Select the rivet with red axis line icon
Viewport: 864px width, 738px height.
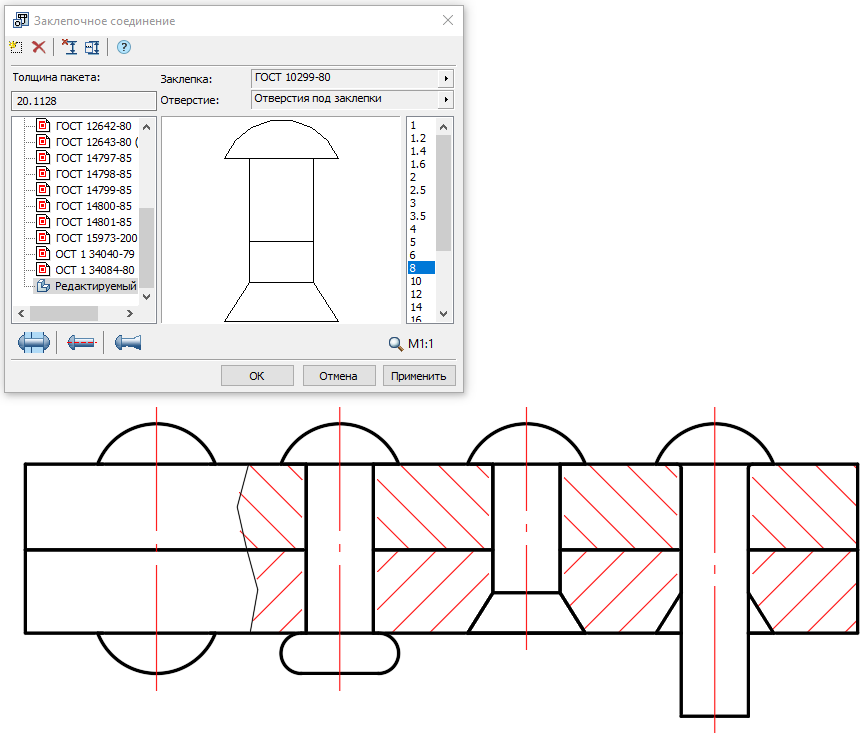click(x=82, y=343)
